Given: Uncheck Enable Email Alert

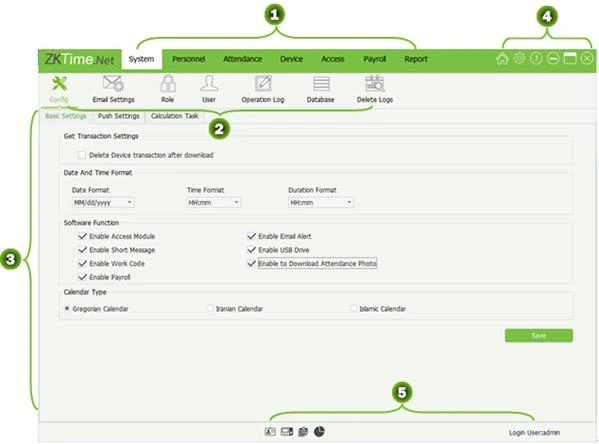Looking at the screenshot, I should point(251,236).
